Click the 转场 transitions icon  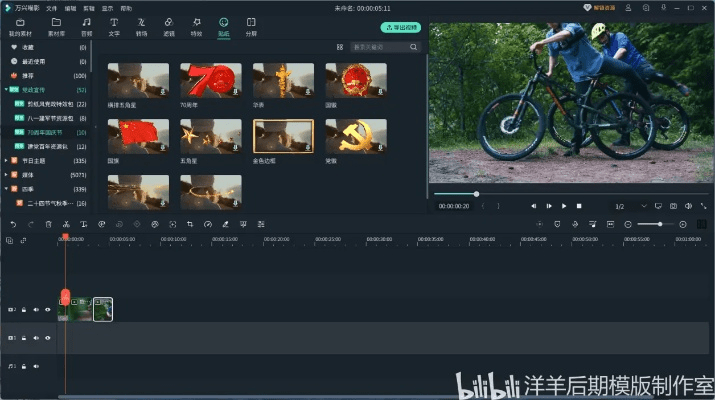(140, 25)
